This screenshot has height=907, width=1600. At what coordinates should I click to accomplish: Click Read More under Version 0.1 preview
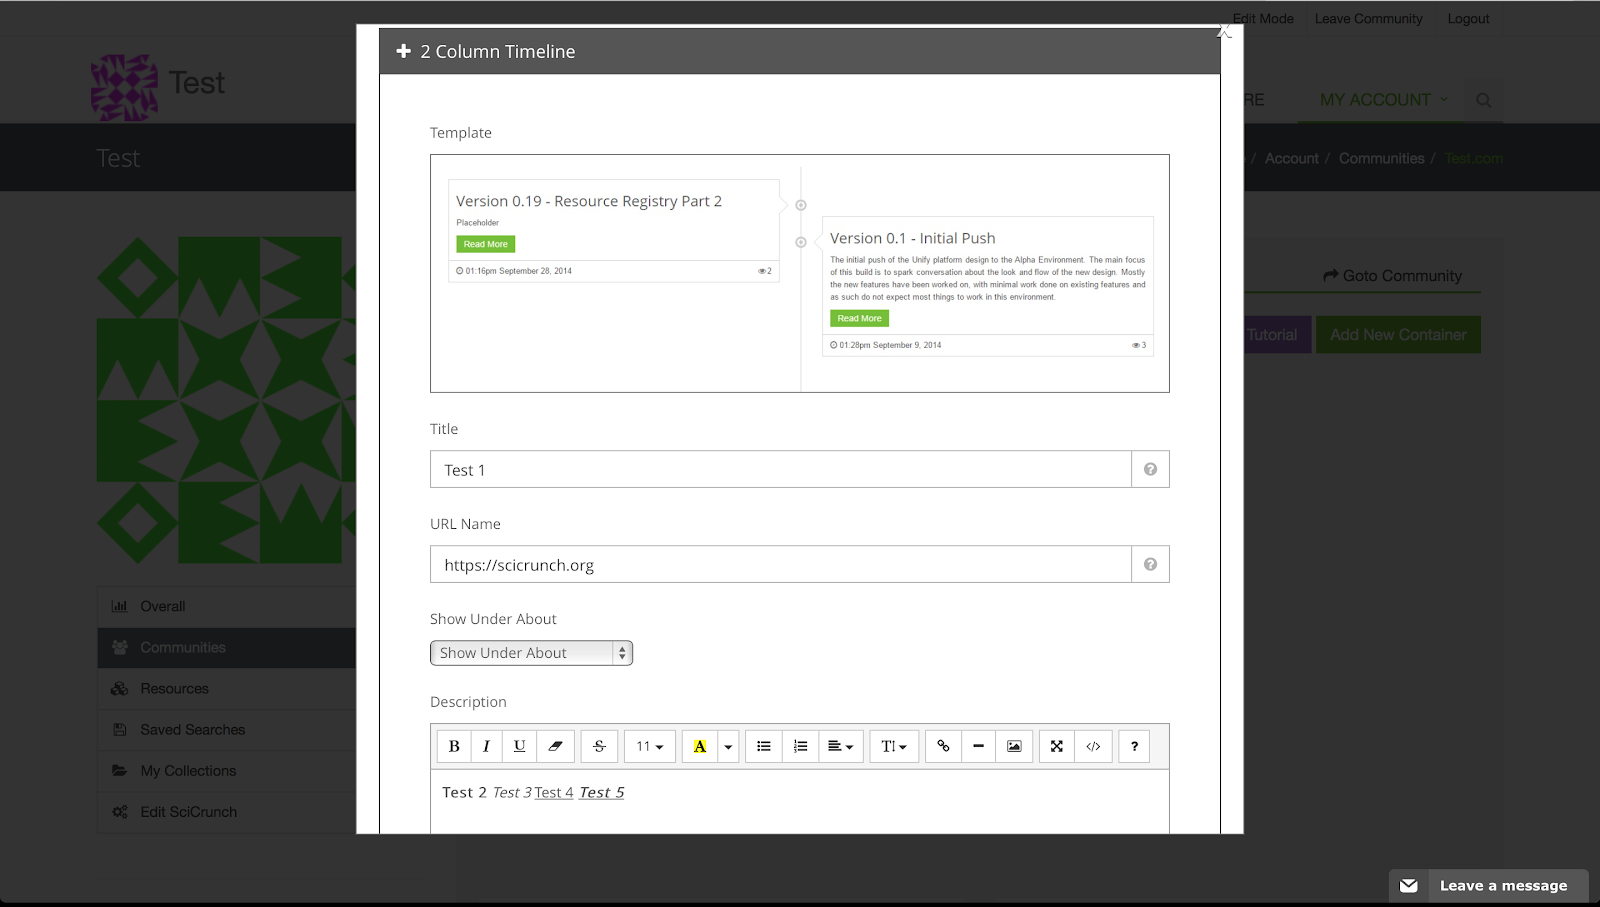point(859,318)
